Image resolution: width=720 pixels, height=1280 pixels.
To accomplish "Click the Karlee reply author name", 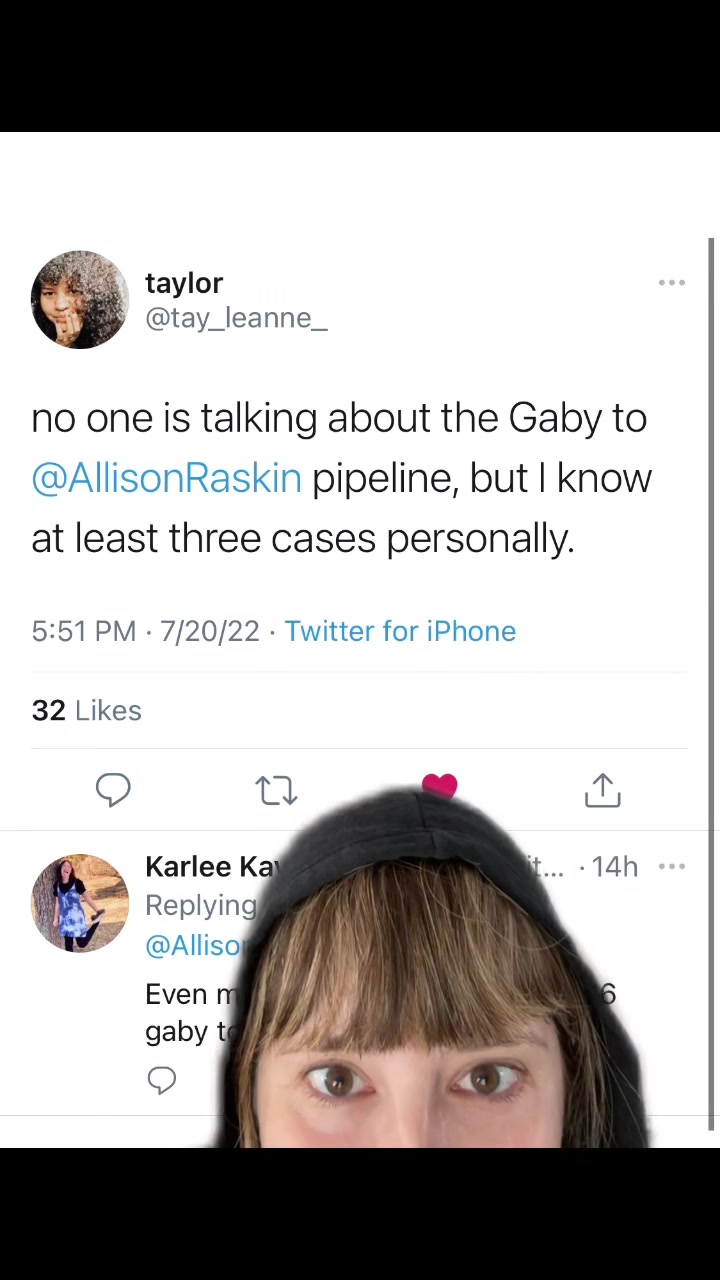I will click(x=211, y=866).
